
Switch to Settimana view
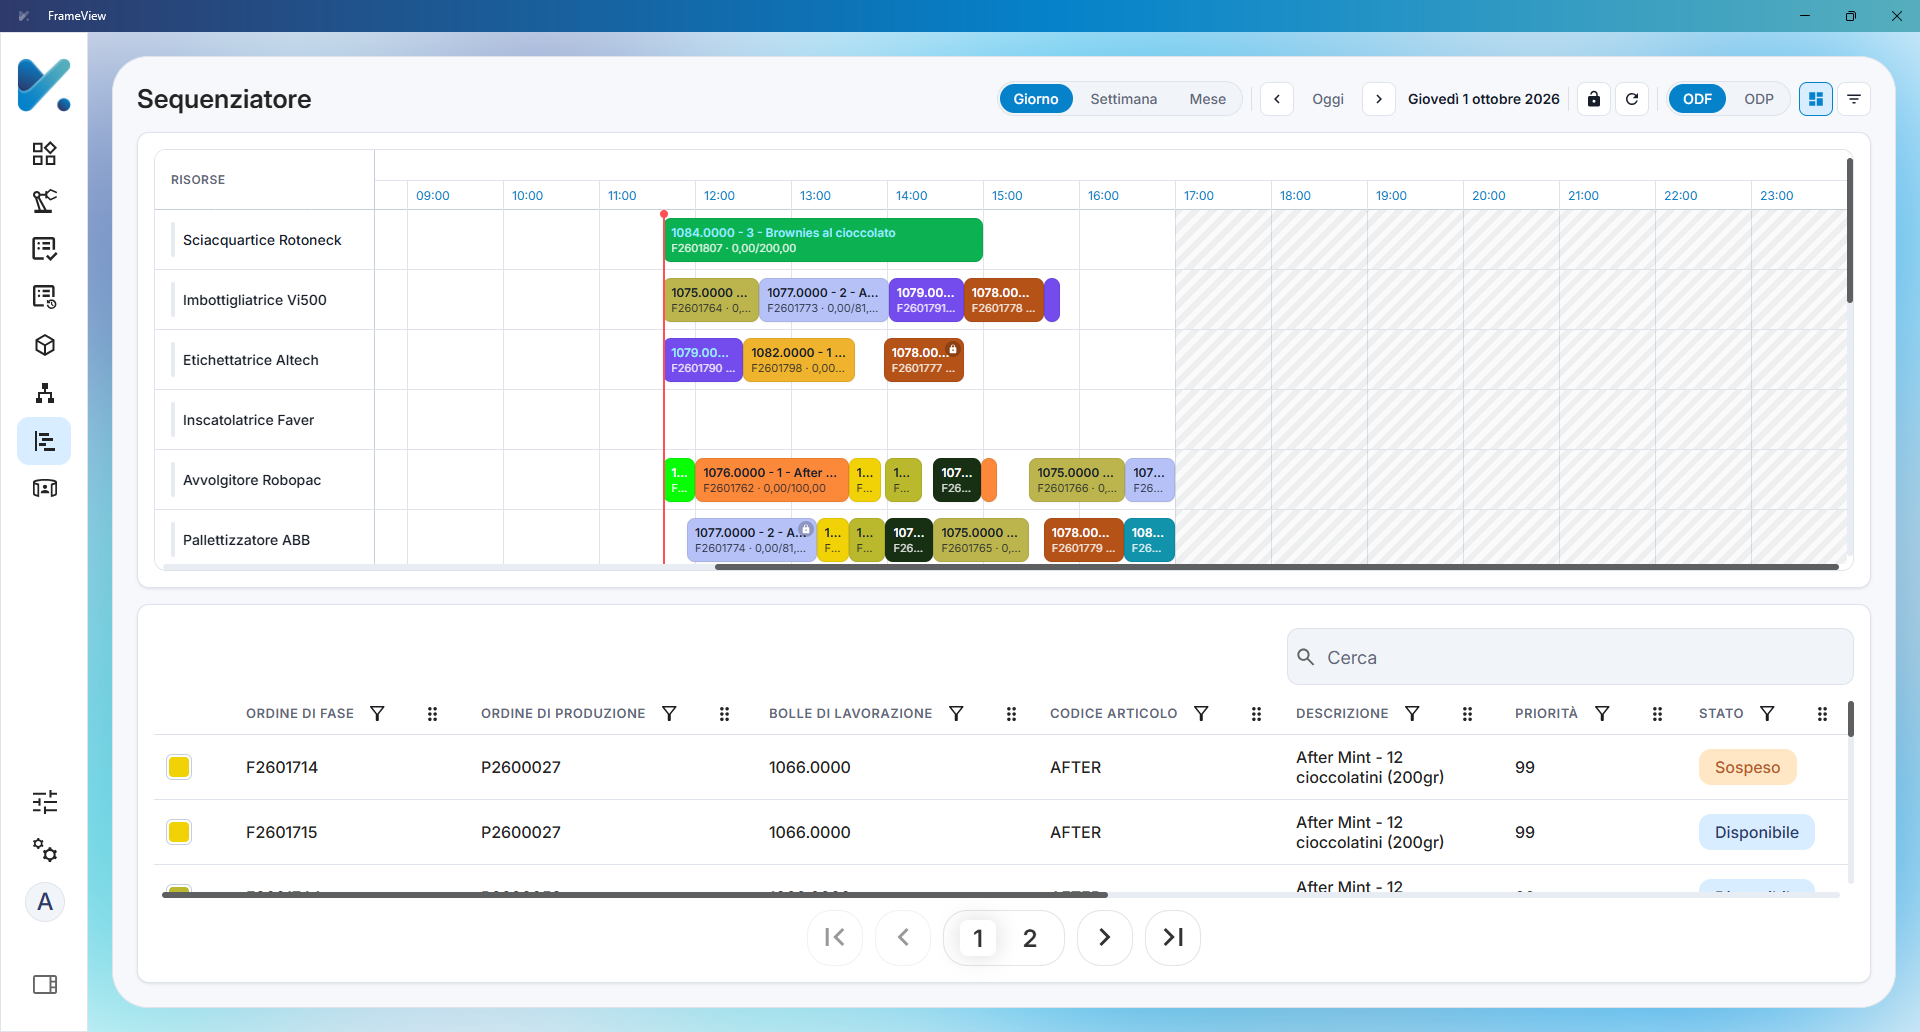(x=1123, y=99)
